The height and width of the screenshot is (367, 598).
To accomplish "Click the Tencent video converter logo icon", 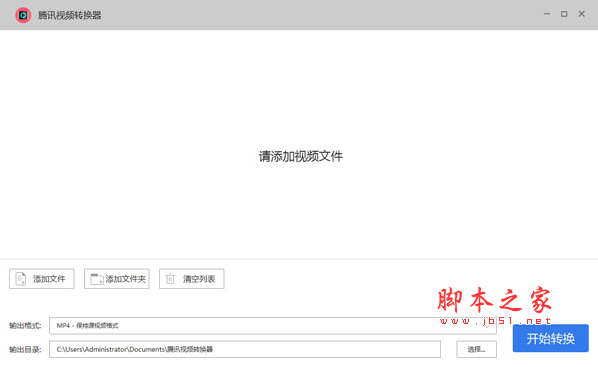I will tap(23, 15).
